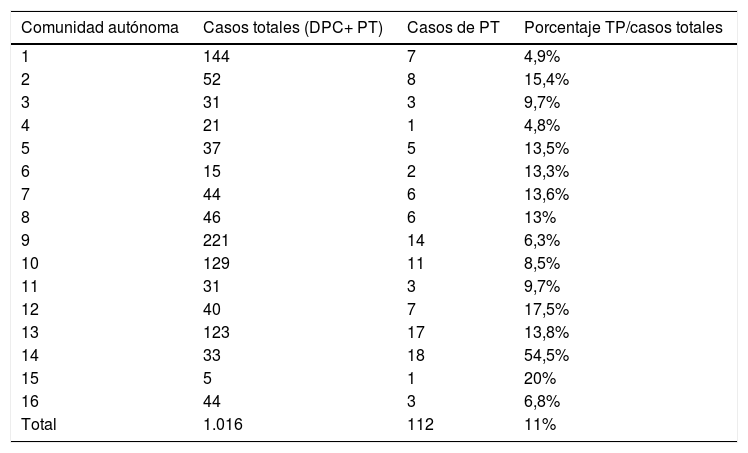Click the total cases value 144
The height and width of the screenshot is (453, 748).
tap(215, 57)
